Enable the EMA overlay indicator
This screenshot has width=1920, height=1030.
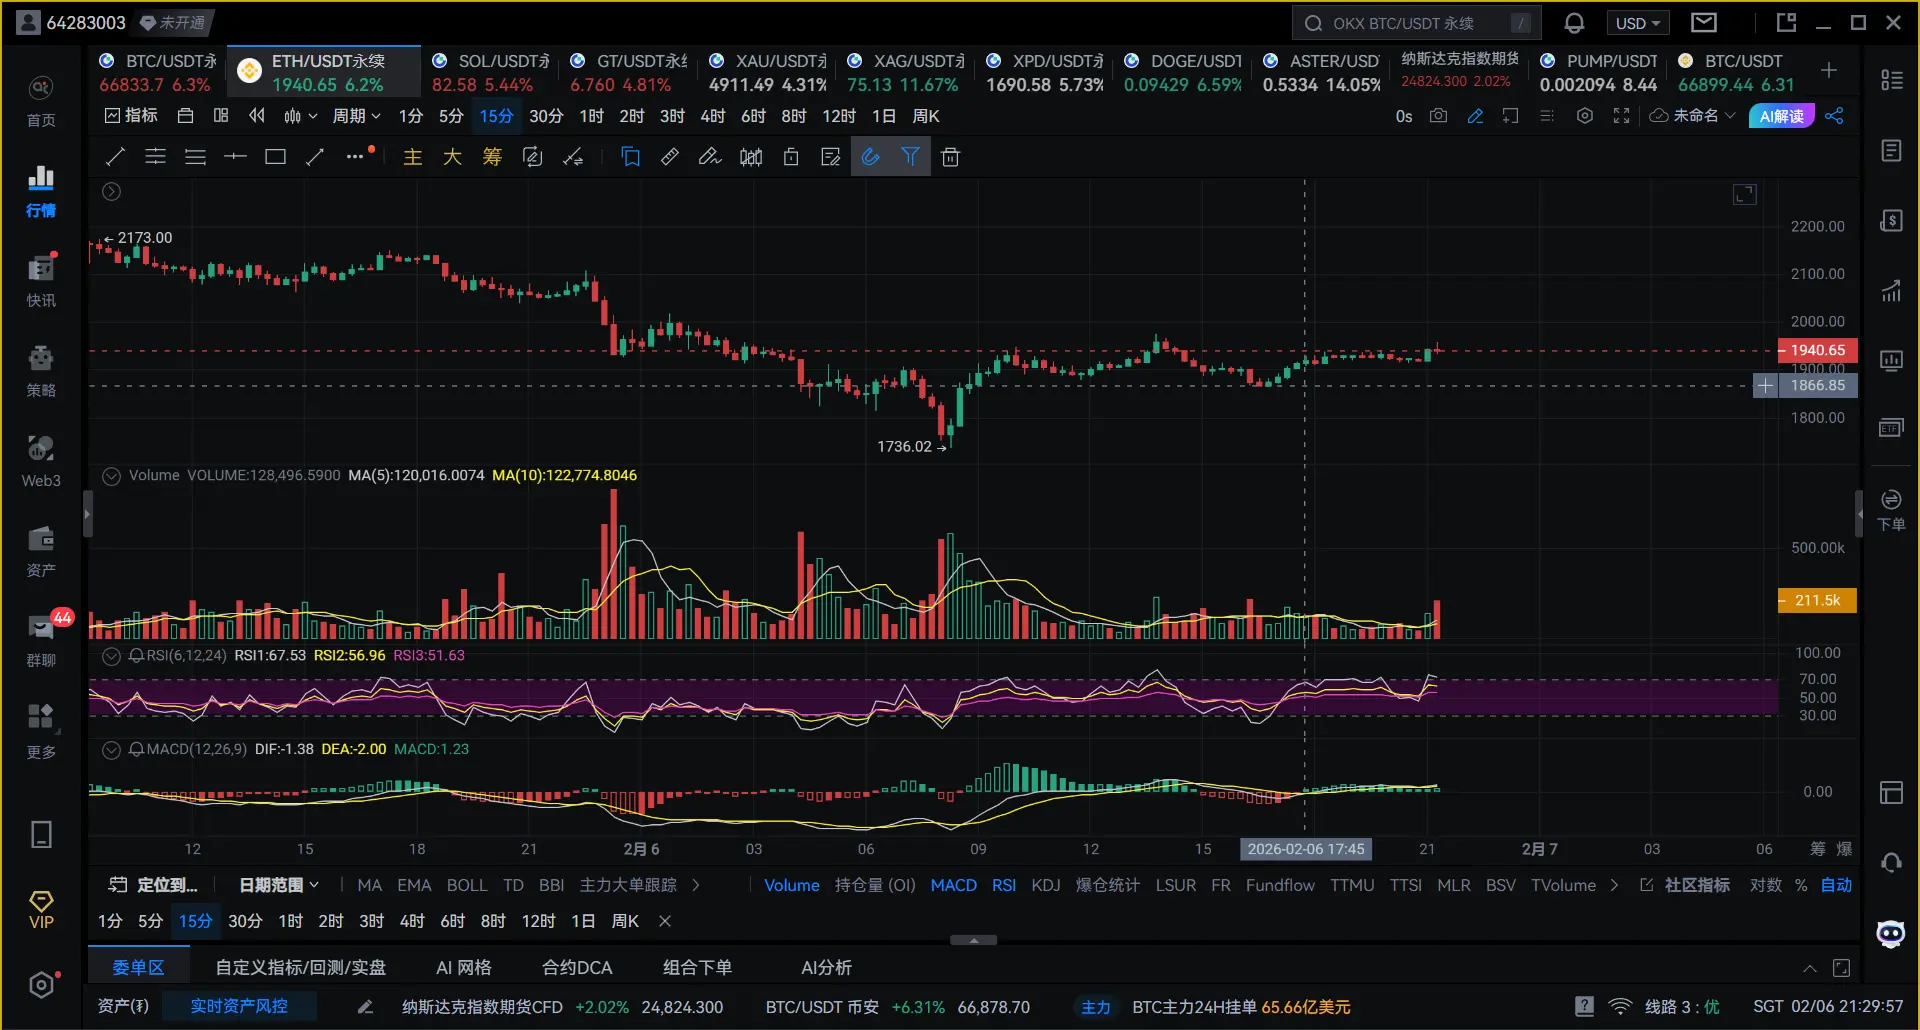click(x=414, y=885)
